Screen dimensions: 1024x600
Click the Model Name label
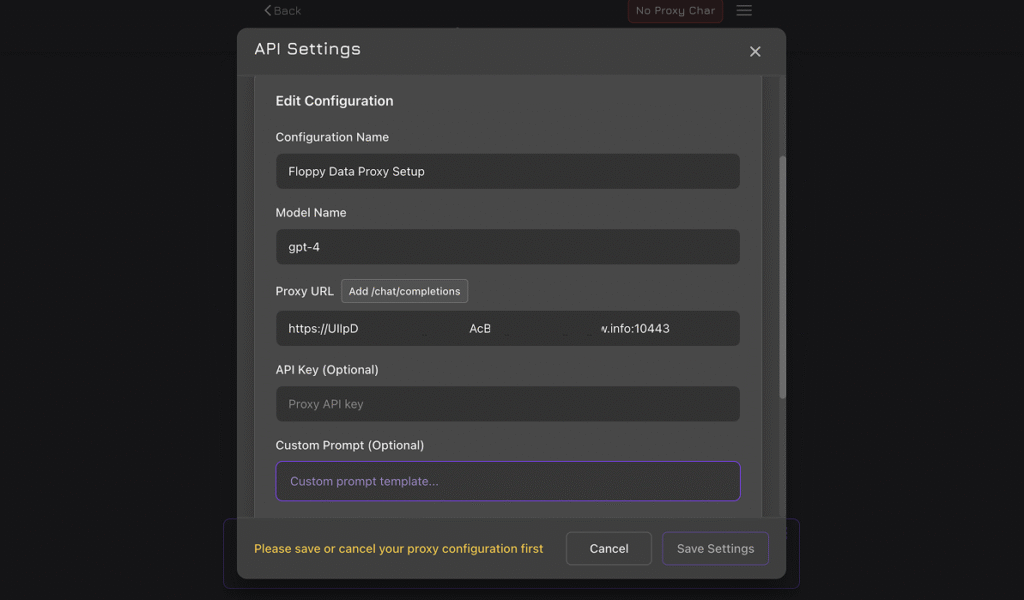point(311,212)
